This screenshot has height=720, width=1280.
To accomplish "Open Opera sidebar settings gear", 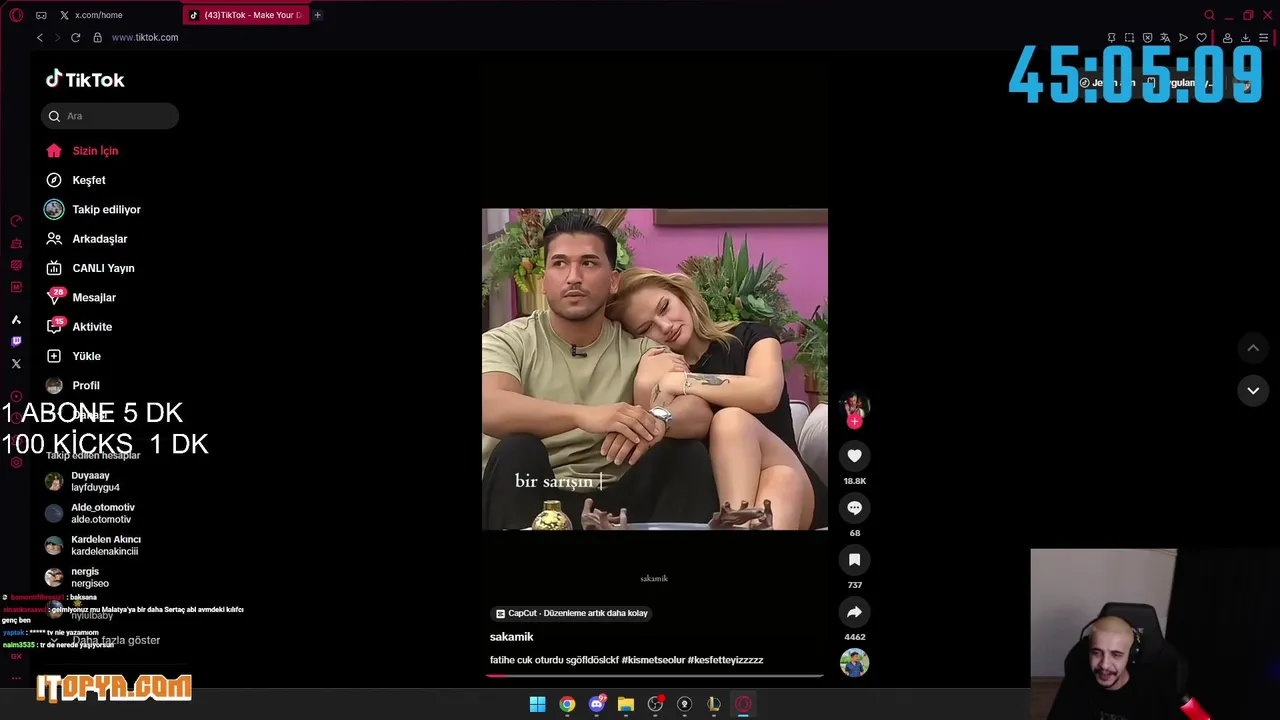I will coord(16,462).
